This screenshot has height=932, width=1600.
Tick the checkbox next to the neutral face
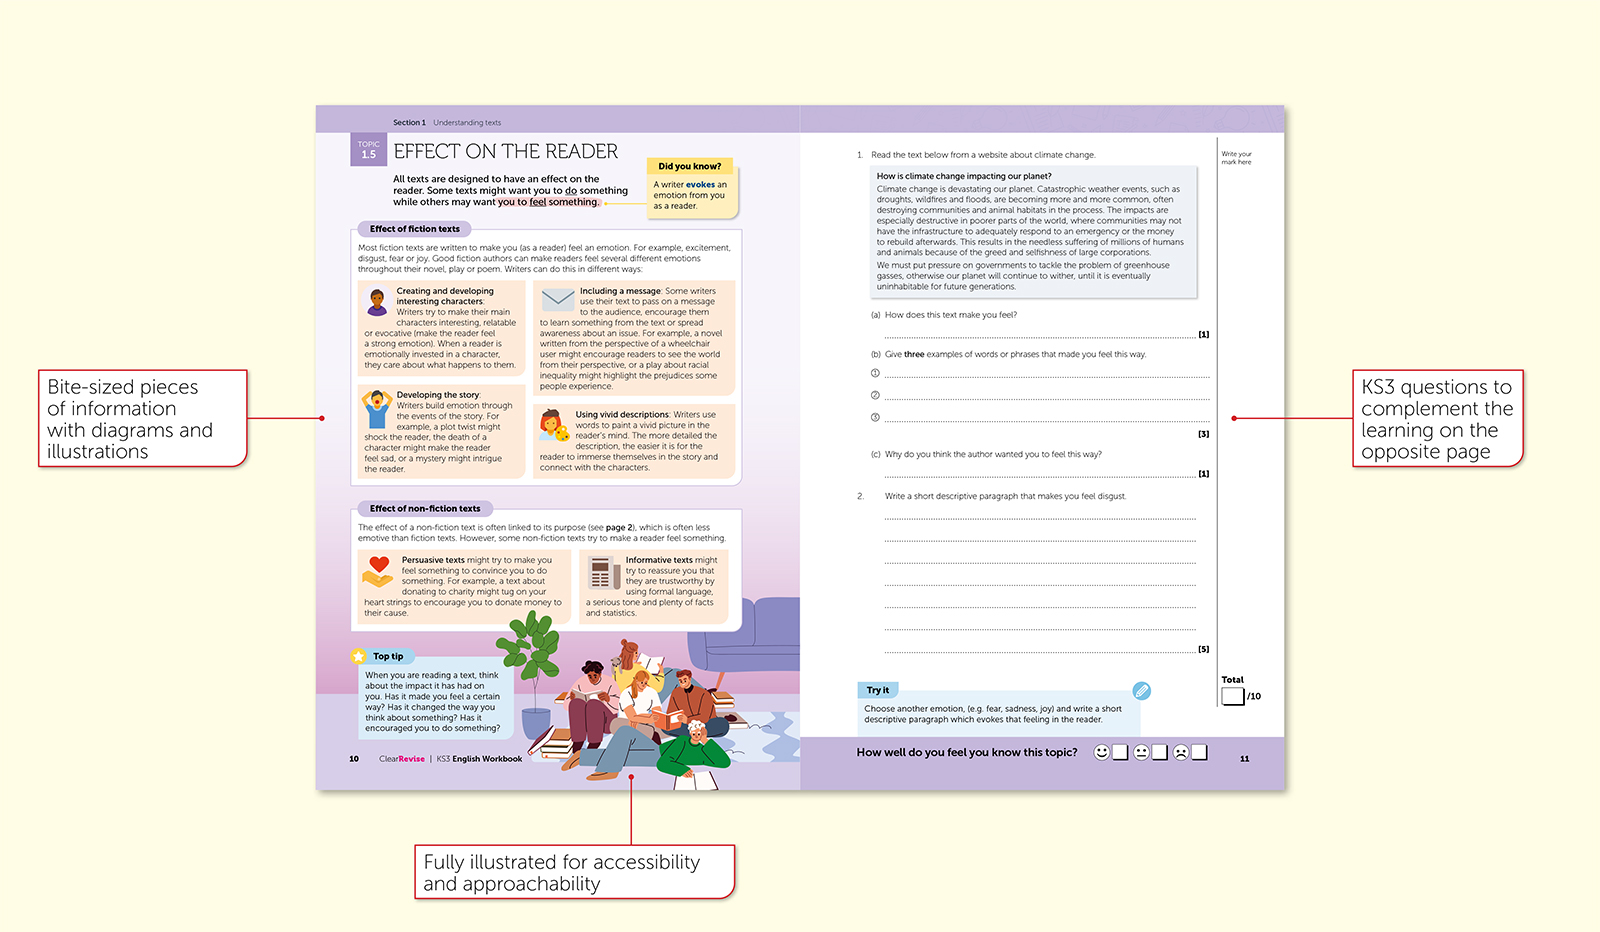(x=1159, y=752)
